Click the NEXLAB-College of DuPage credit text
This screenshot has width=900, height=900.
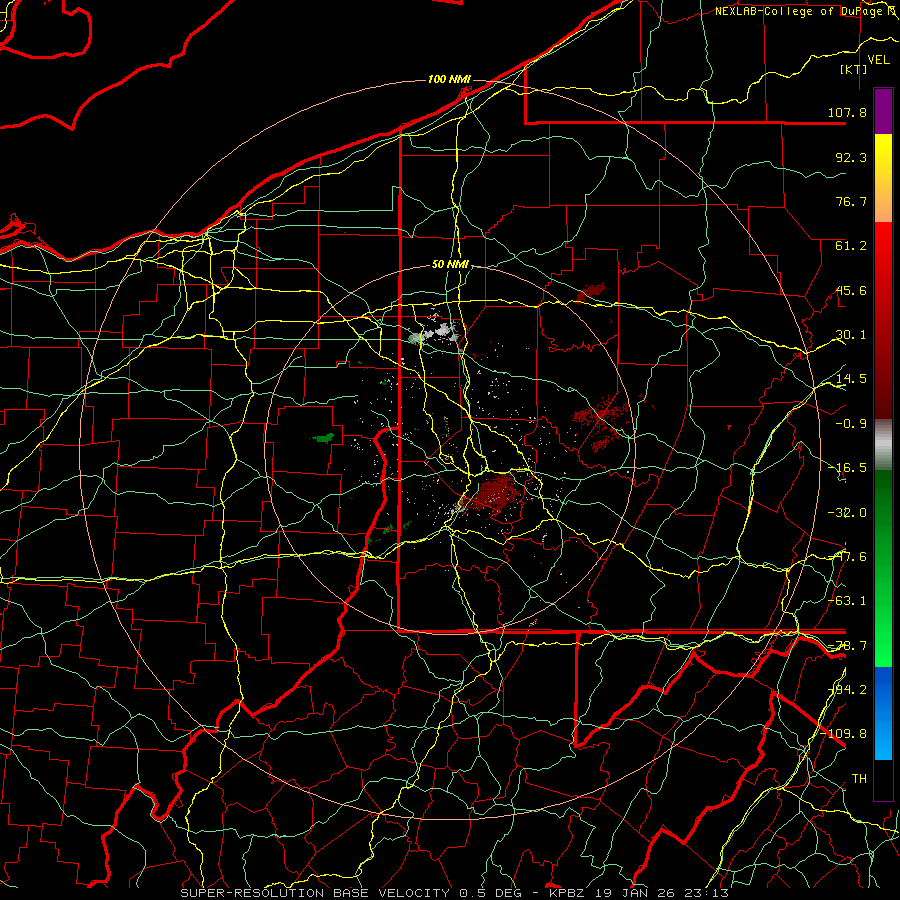(x=806, y=11)
